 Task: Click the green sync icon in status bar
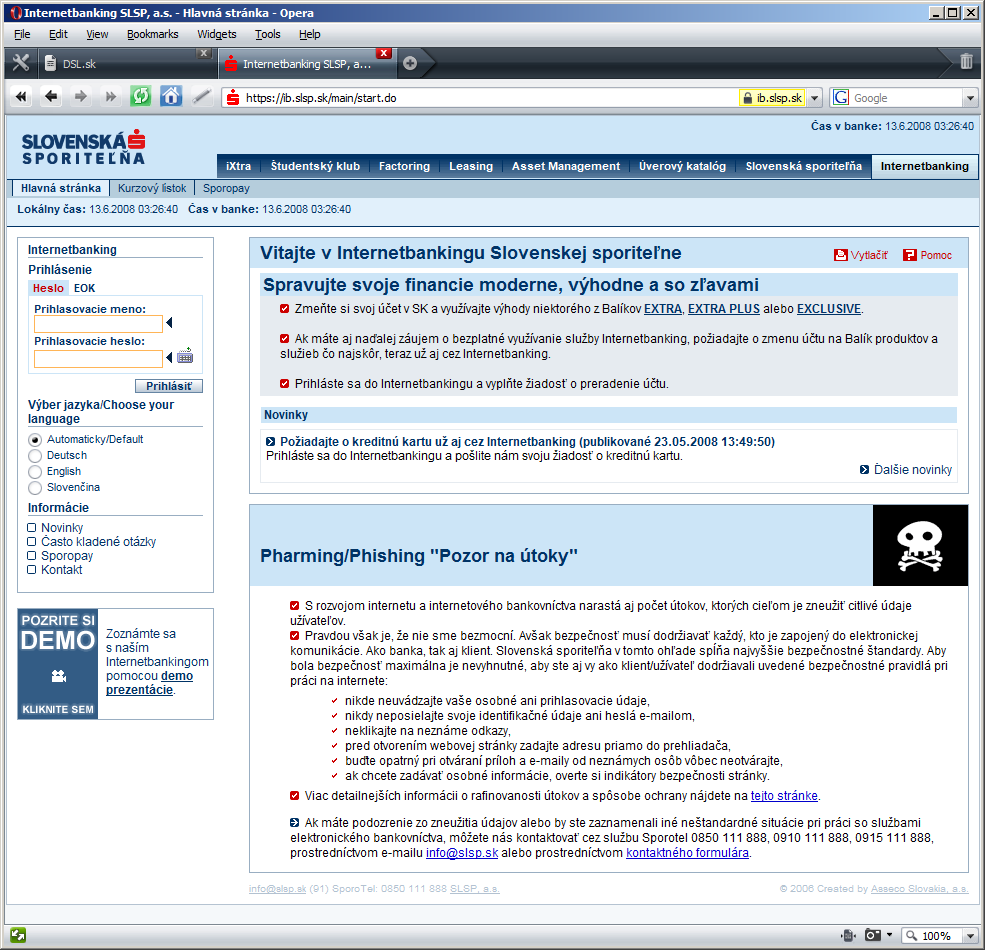pos(18,935)
